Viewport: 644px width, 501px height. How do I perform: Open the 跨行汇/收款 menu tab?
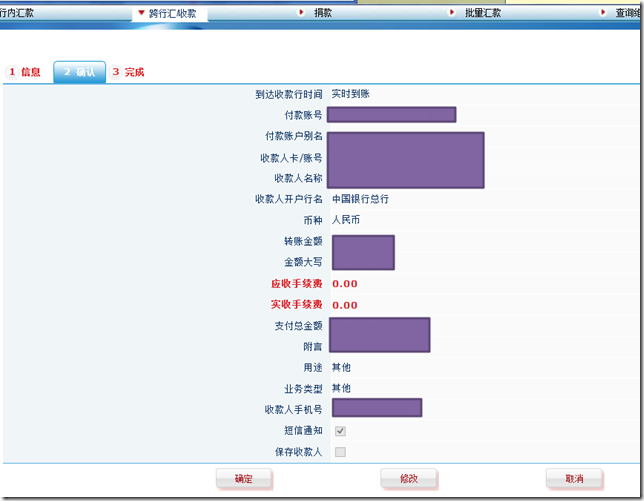(170, 14)
